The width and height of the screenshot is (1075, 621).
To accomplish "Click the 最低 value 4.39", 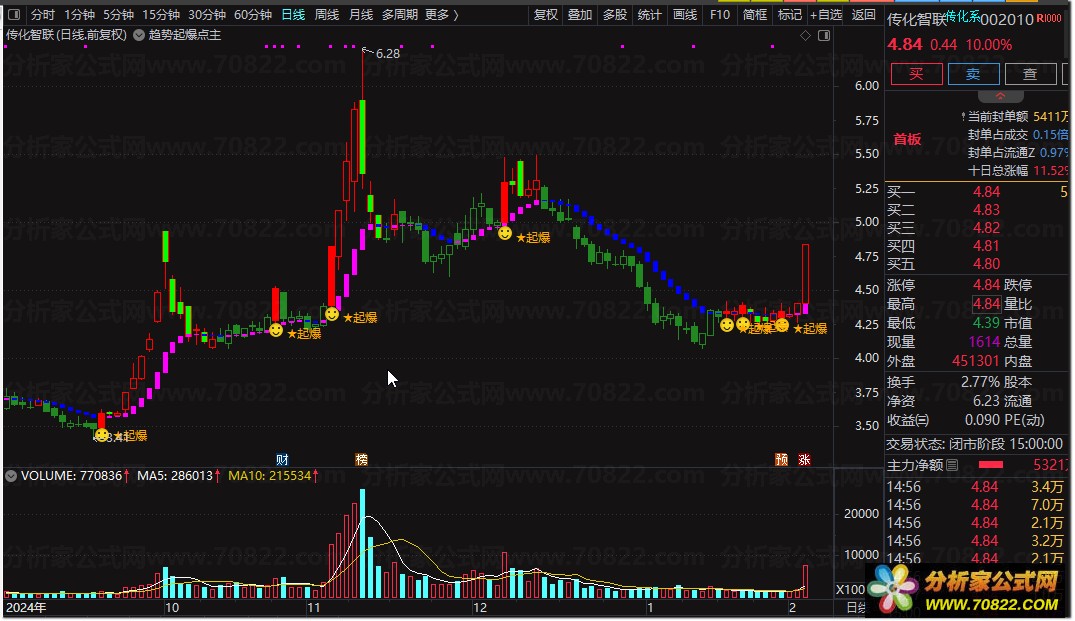I will coord(986,322).
